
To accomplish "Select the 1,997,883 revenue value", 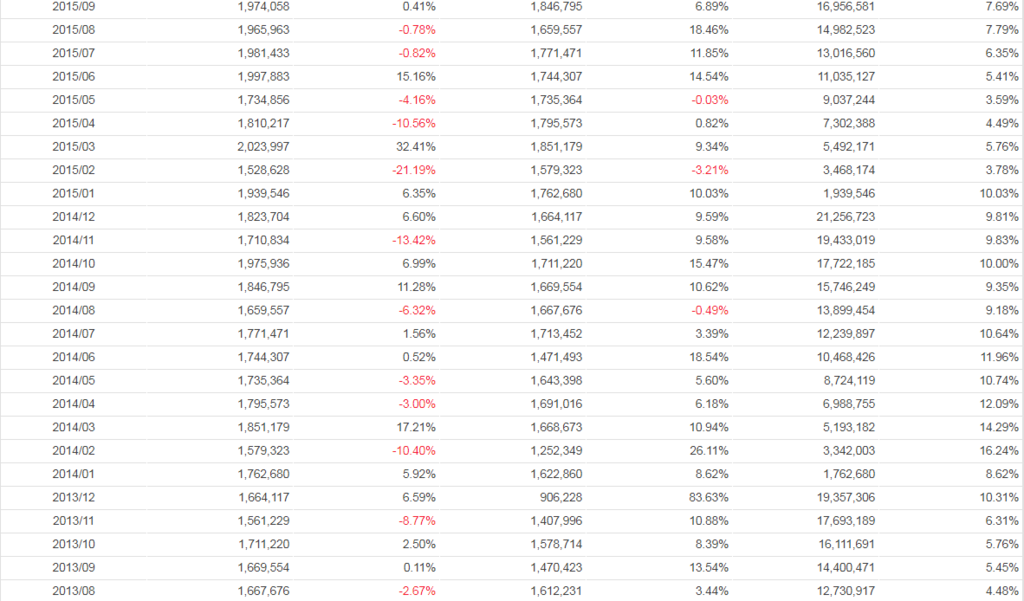I will (x=264, y=76).
